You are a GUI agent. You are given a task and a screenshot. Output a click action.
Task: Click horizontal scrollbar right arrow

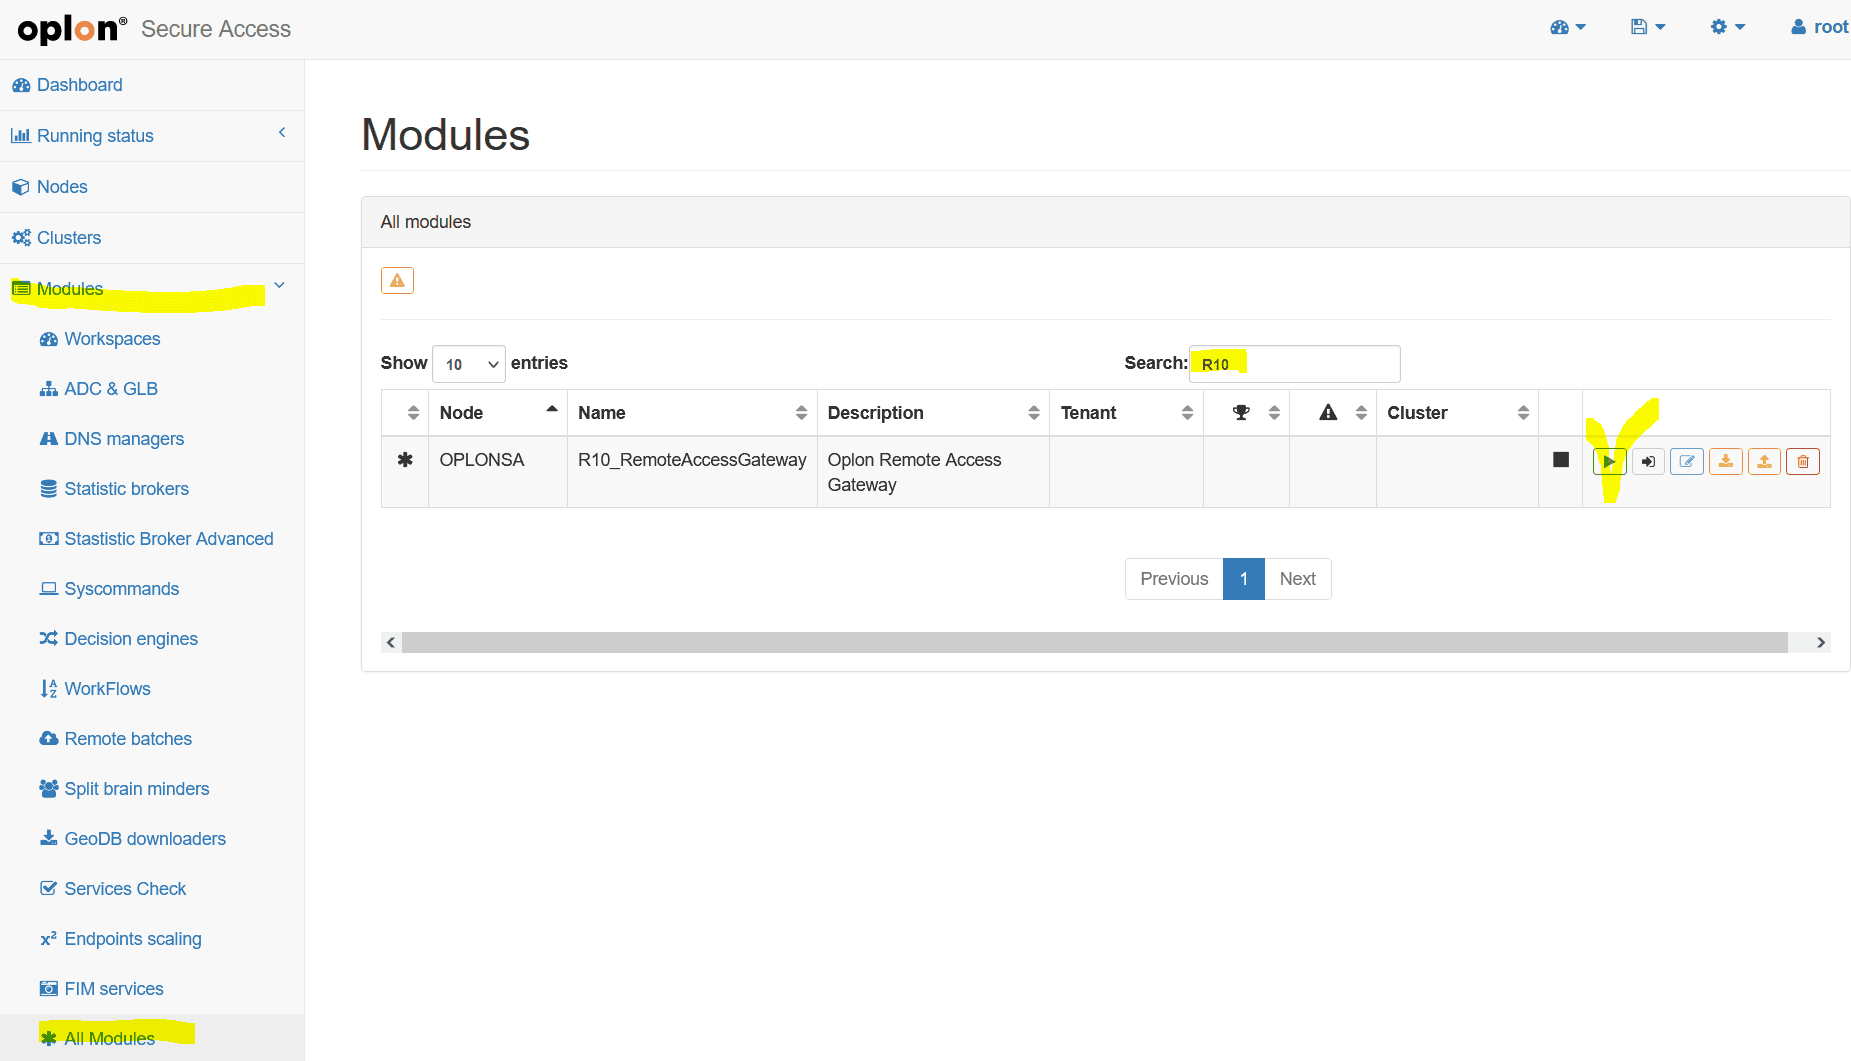coord(1820,642)
